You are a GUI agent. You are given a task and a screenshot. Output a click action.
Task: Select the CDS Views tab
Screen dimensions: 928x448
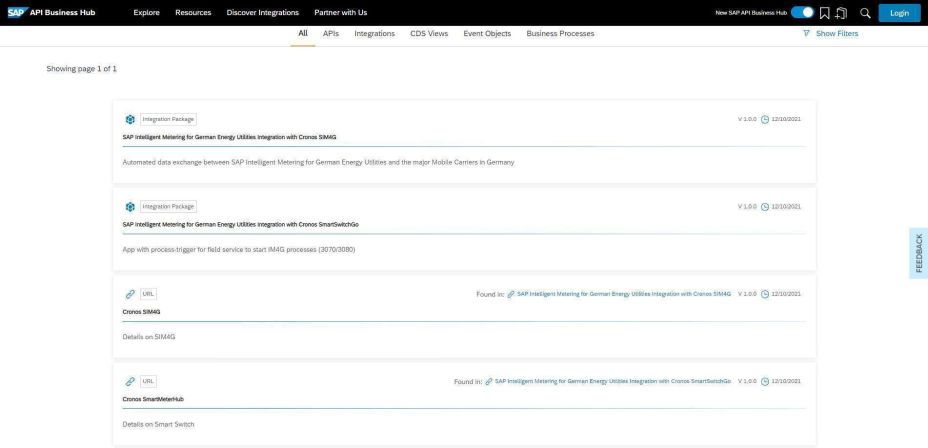pyautogui.click(x=429, y=34)
